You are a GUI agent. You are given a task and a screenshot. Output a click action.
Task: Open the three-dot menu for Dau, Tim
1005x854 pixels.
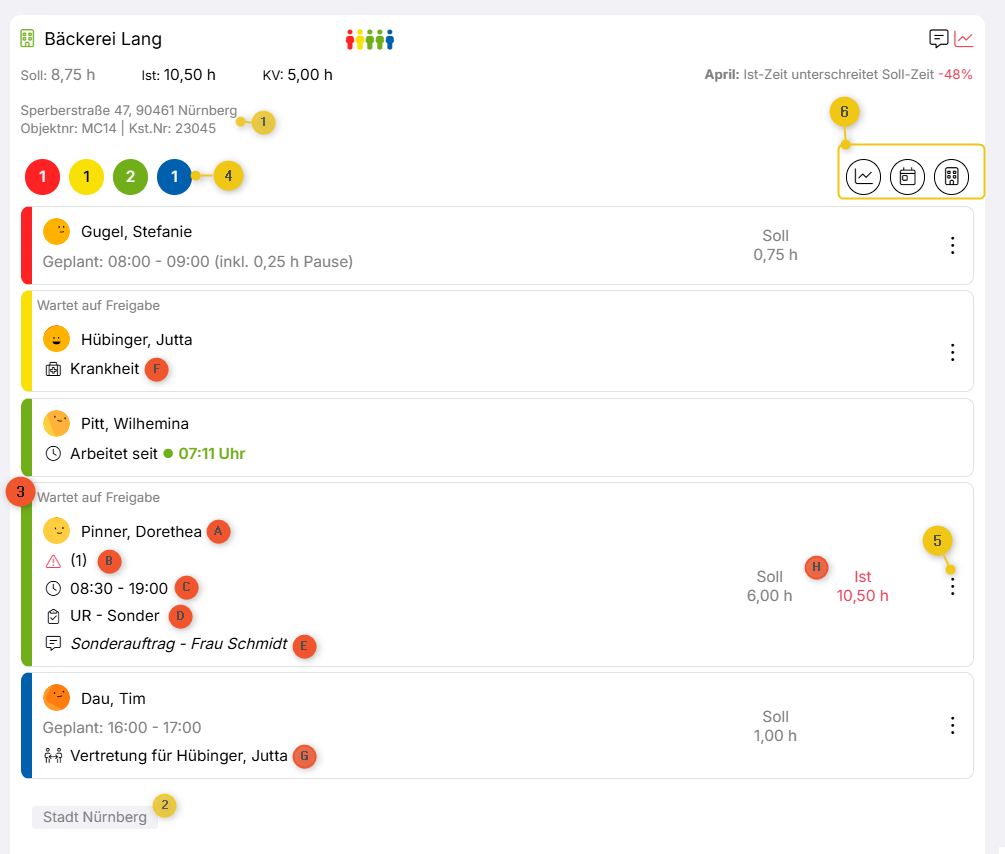pyautogui.click(x=952, y=725)
